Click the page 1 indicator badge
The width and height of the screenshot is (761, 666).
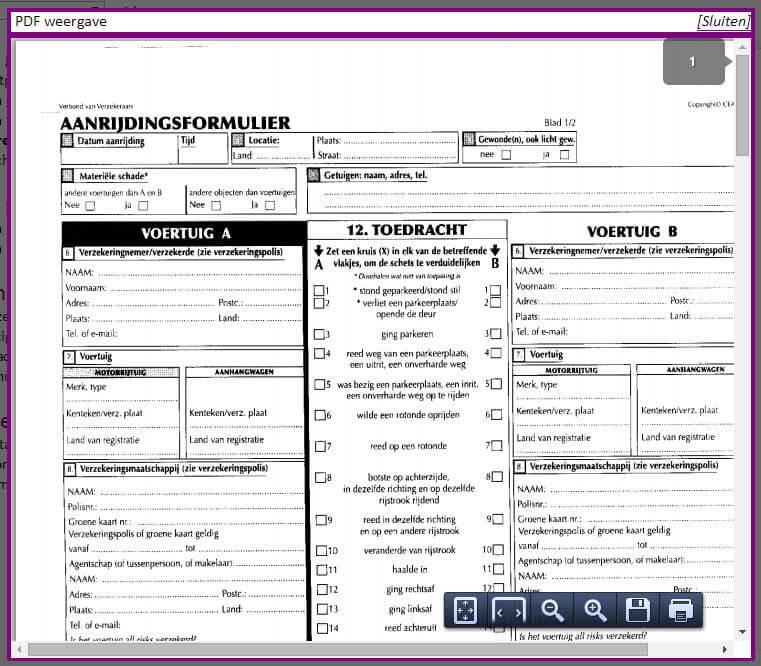point(694,62)
